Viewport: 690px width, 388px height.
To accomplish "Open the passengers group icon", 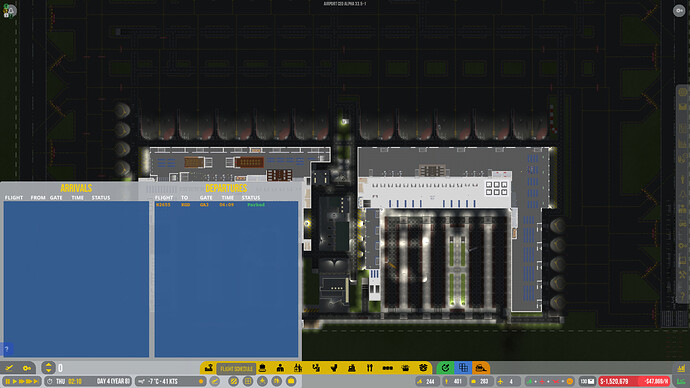I will point(298,368).
